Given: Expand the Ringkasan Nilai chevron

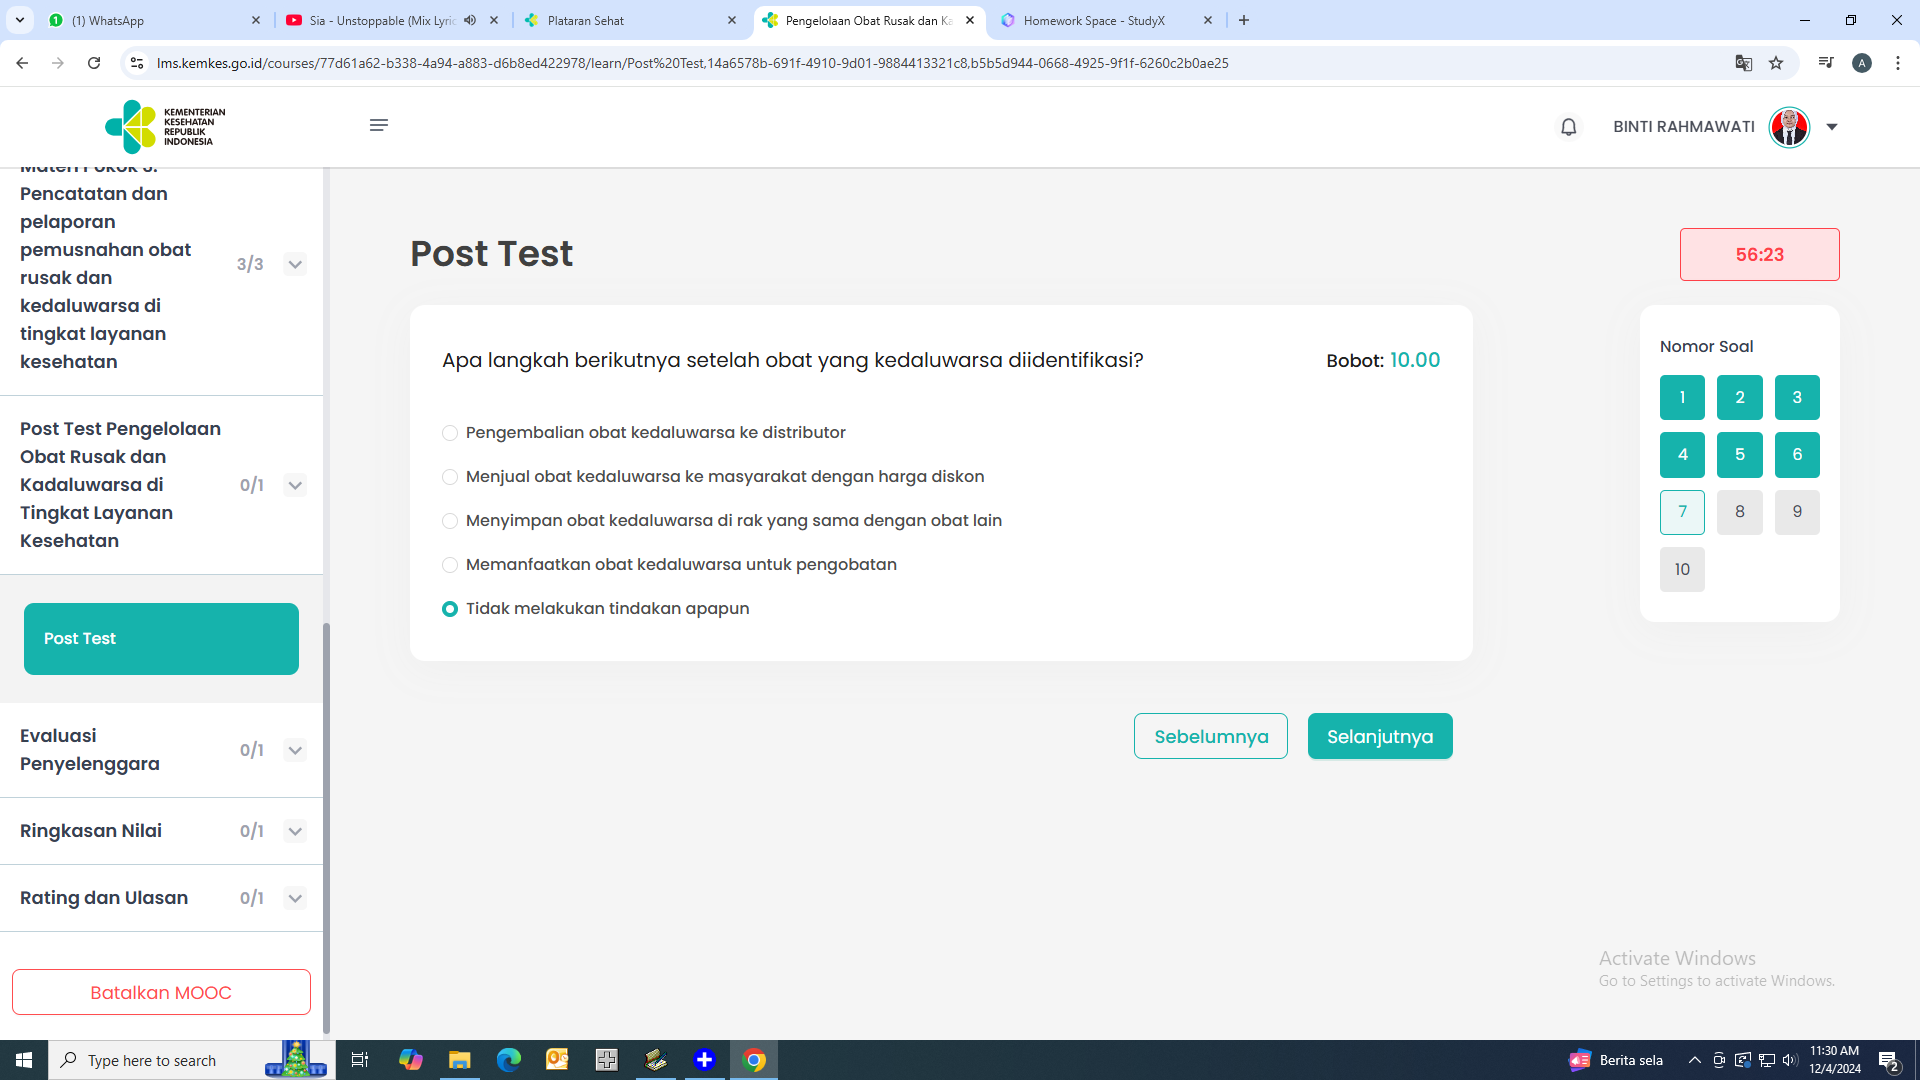Looking at the screenshot, I should 295,832.
